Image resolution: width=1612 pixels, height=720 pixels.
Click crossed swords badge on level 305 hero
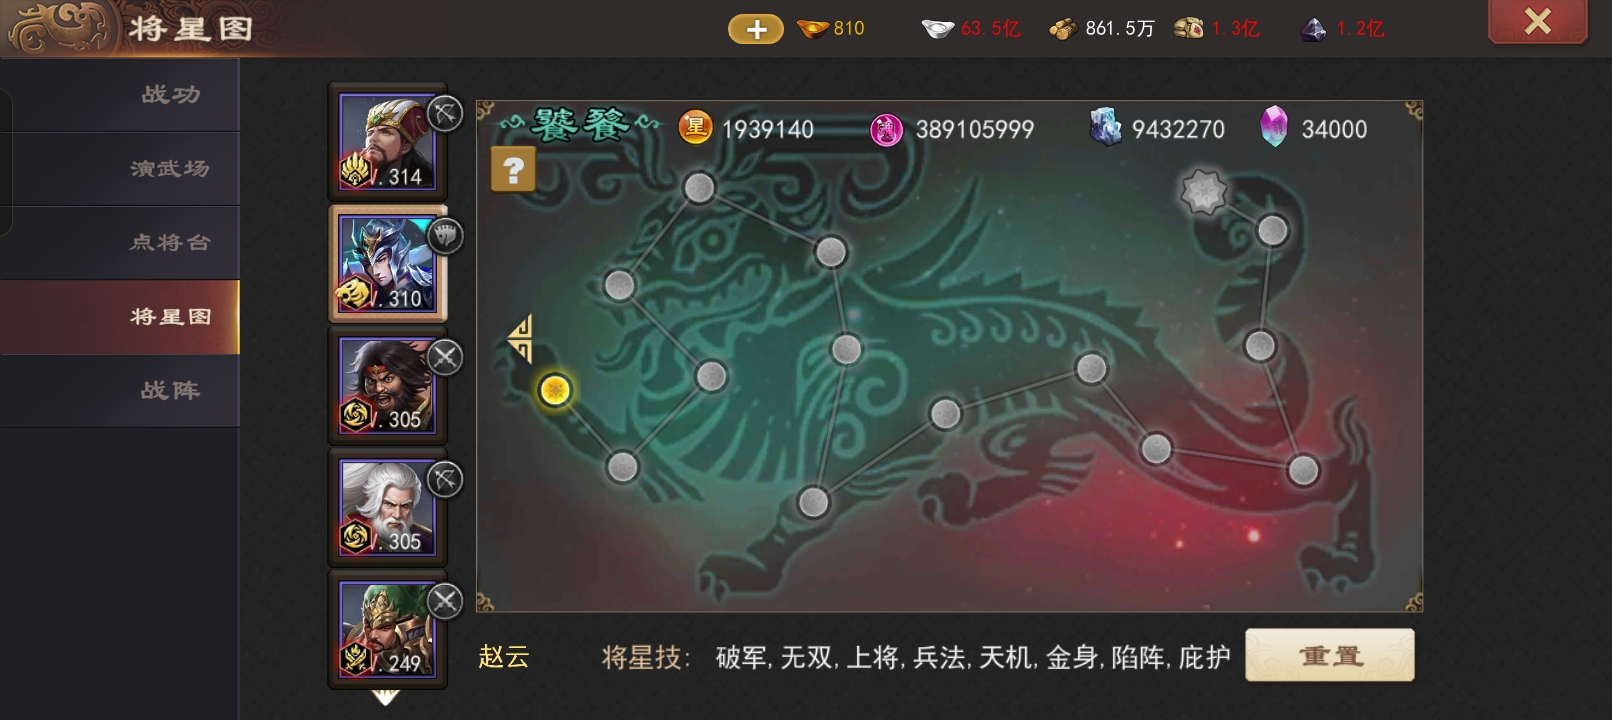click(445, 357)
